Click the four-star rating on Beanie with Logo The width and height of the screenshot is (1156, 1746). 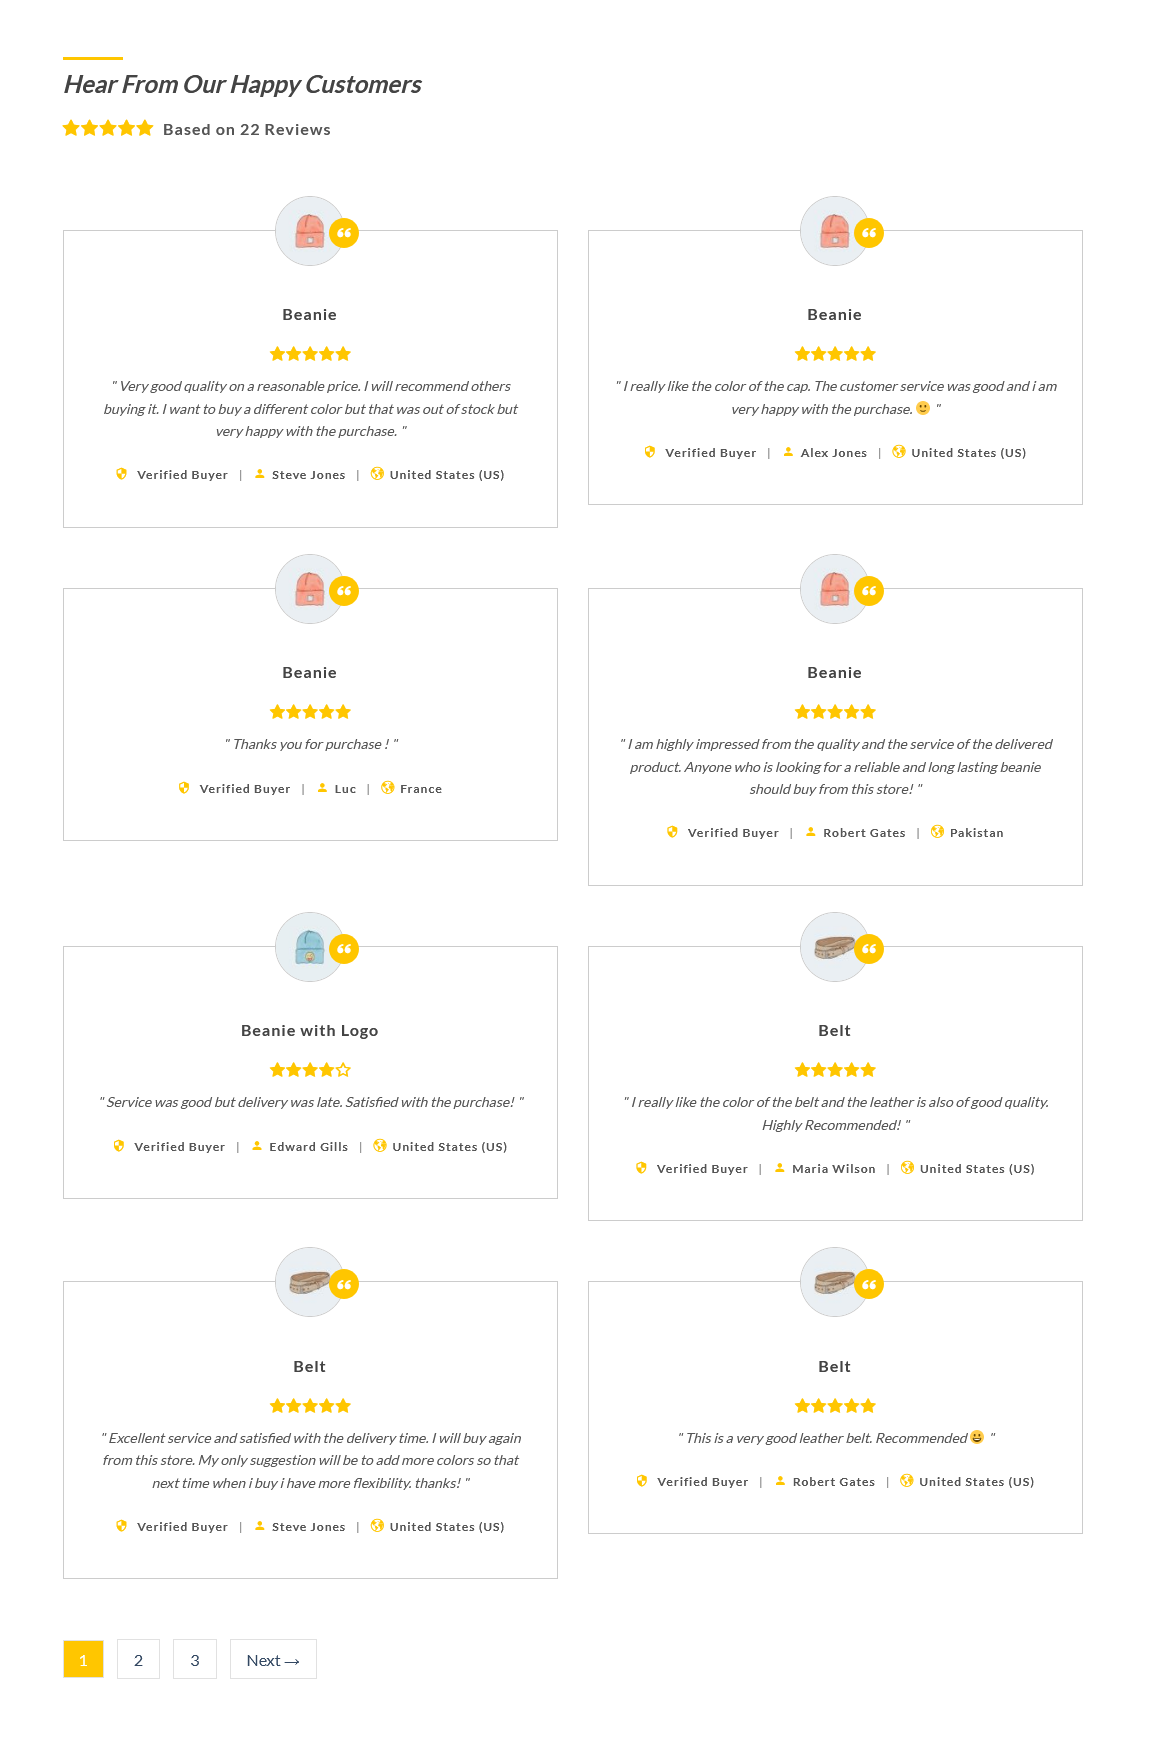click(310, 1070)
